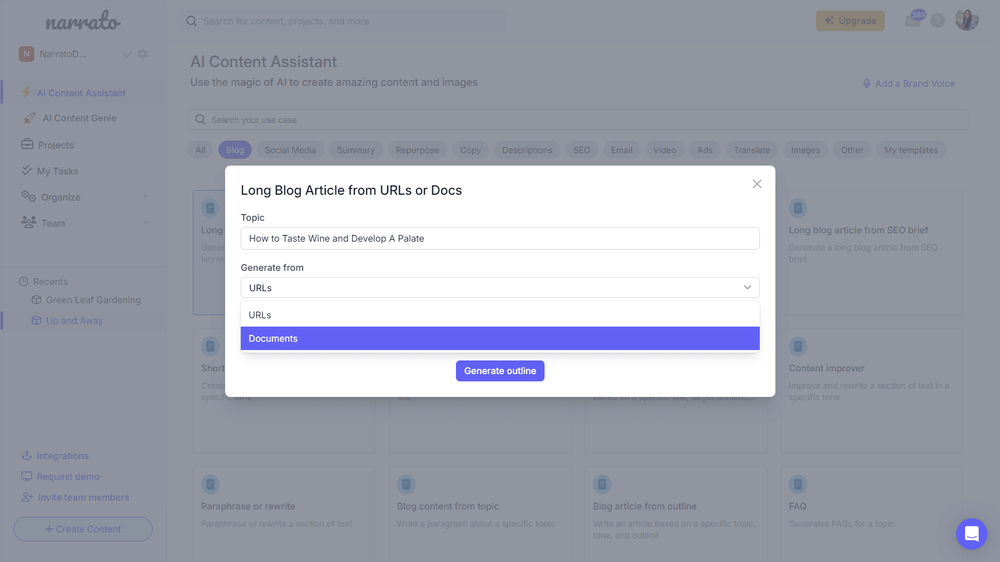Open the FAQ template card

[872, 514]
